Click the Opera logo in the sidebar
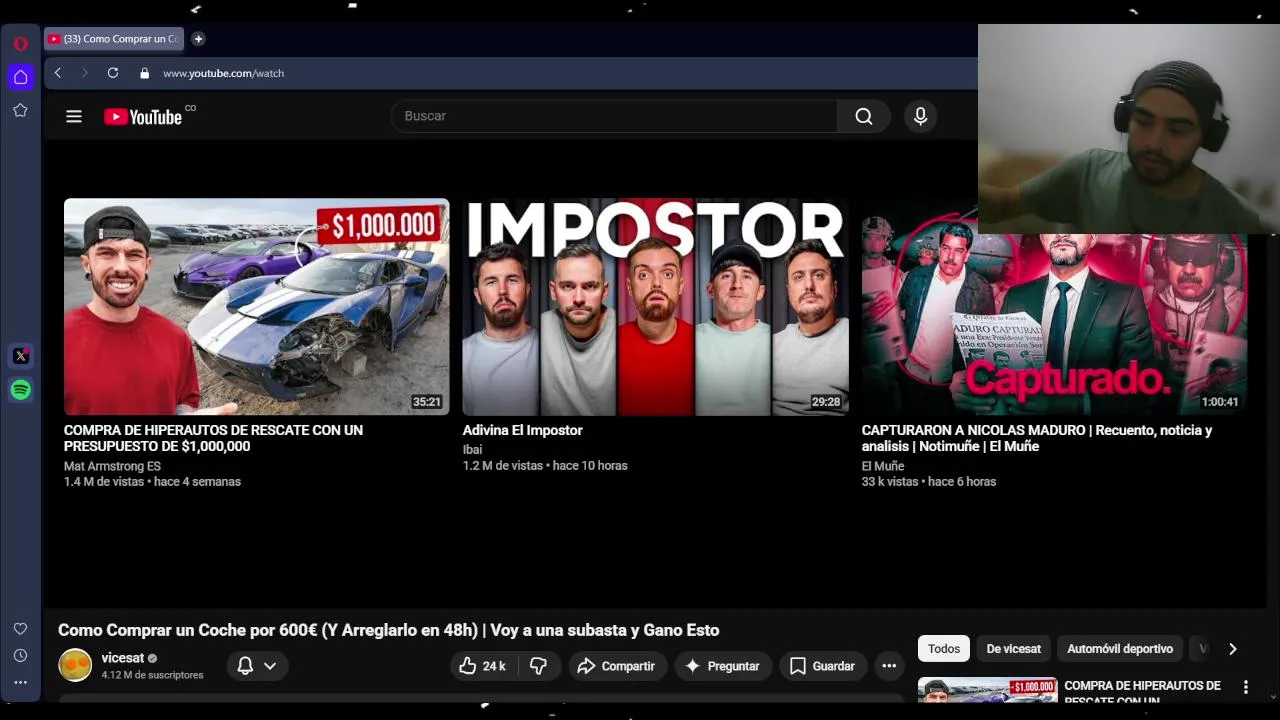Screen dimensions: 1280x720 [x=20, y=44]
